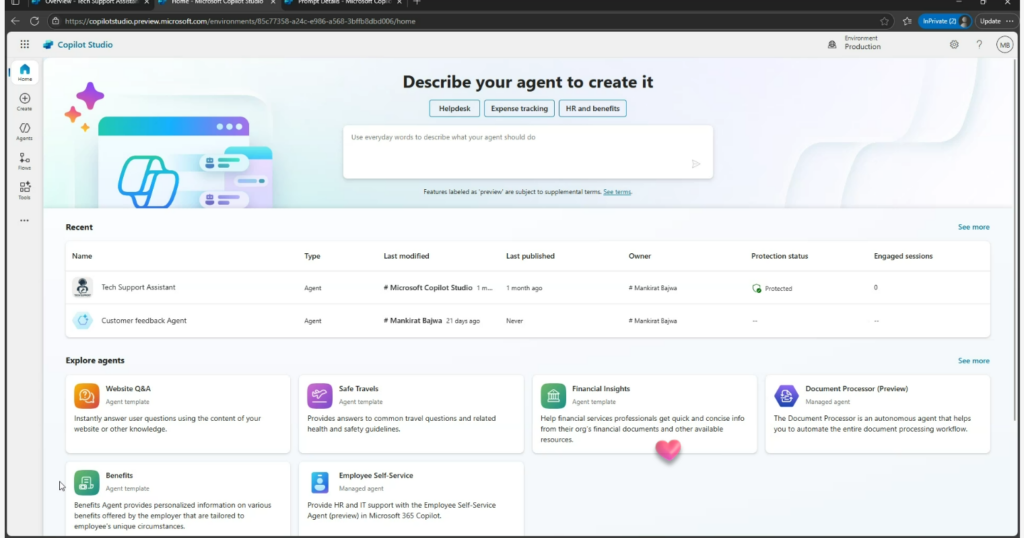Open Agents in the sidebar

point(24,131)
